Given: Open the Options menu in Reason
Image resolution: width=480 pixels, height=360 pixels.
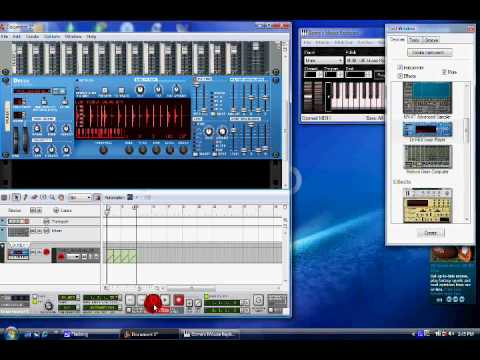Looking at the screenshot, I should [52, 36].
